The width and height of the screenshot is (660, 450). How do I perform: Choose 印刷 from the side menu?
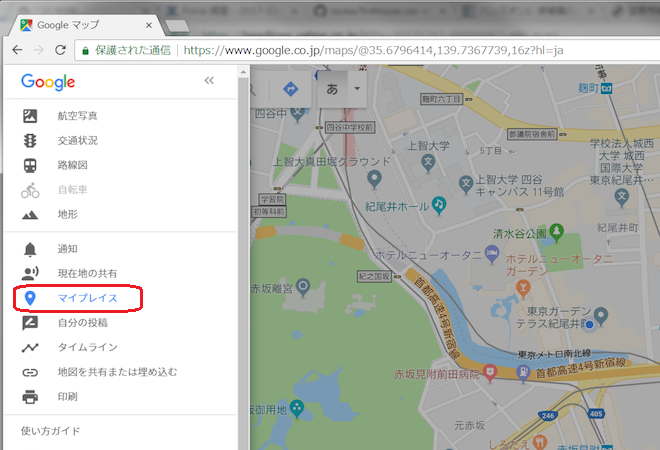pyautogui.click(x=67, y=397)
